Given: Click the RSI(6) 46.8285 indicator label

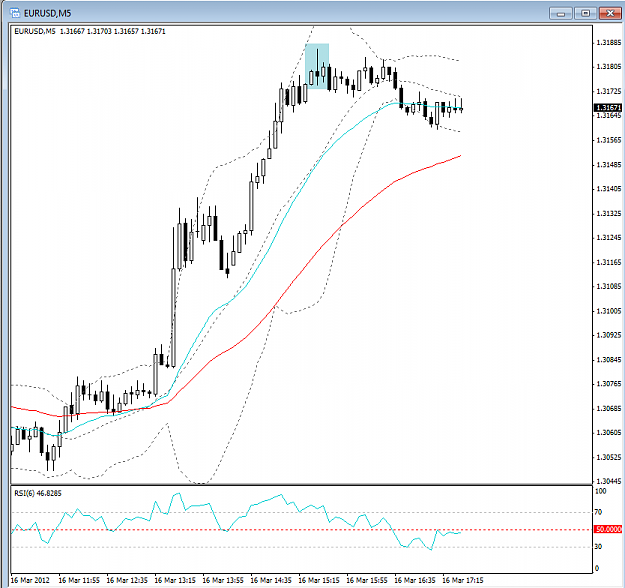Looking at the screenshot, I should pyautogui.click(x=38, y=493).
